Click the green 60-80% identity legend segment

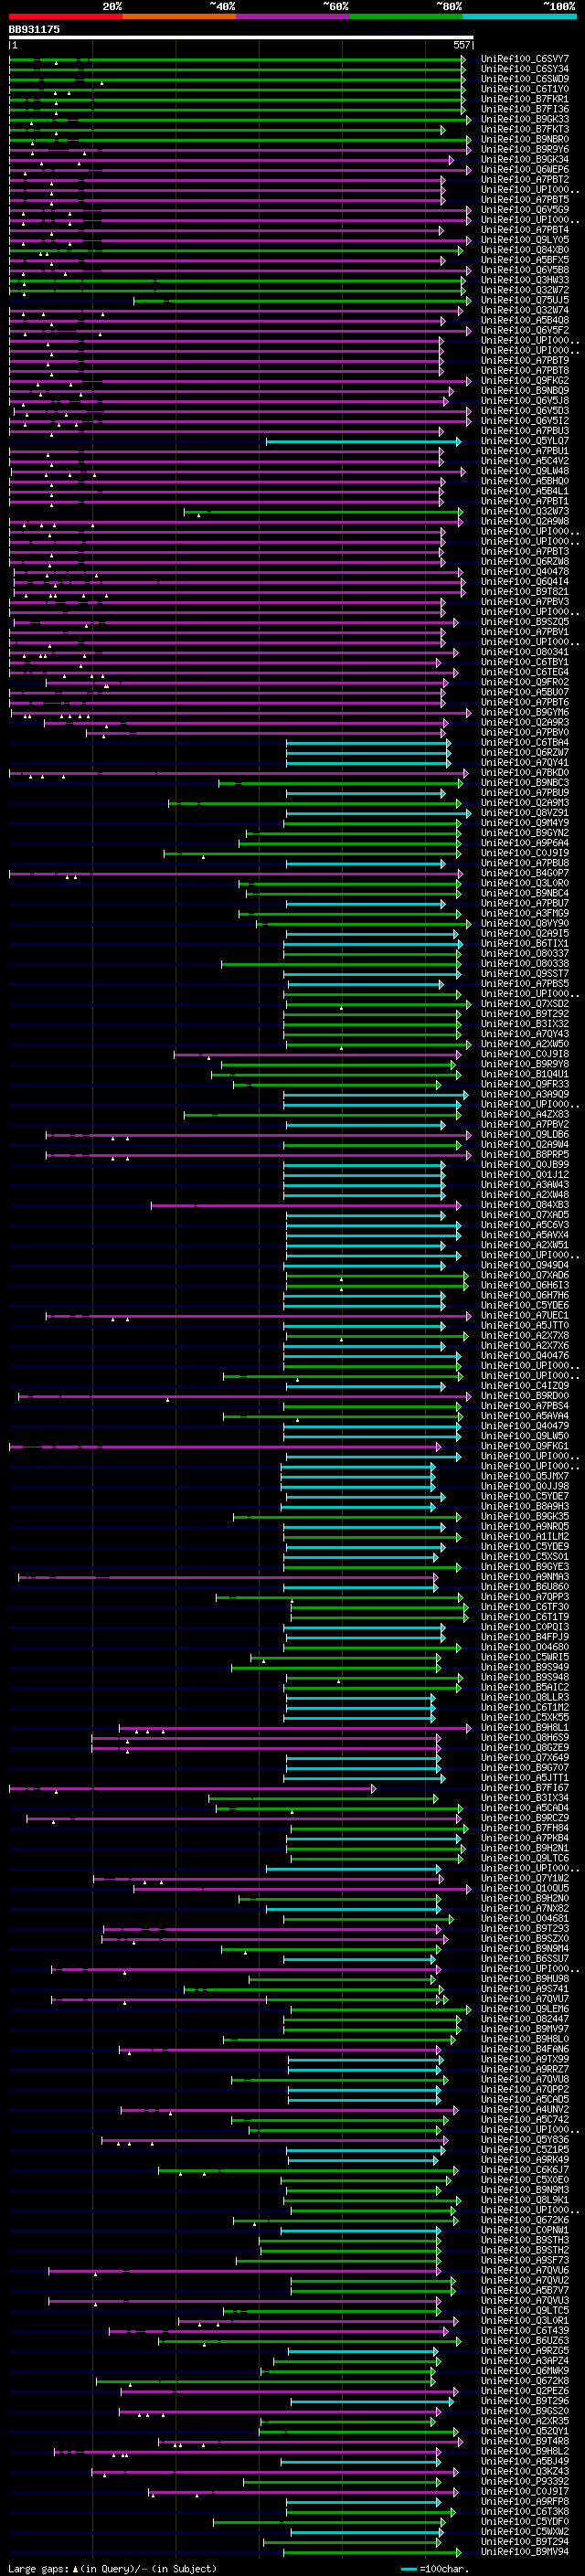[406, 17]
